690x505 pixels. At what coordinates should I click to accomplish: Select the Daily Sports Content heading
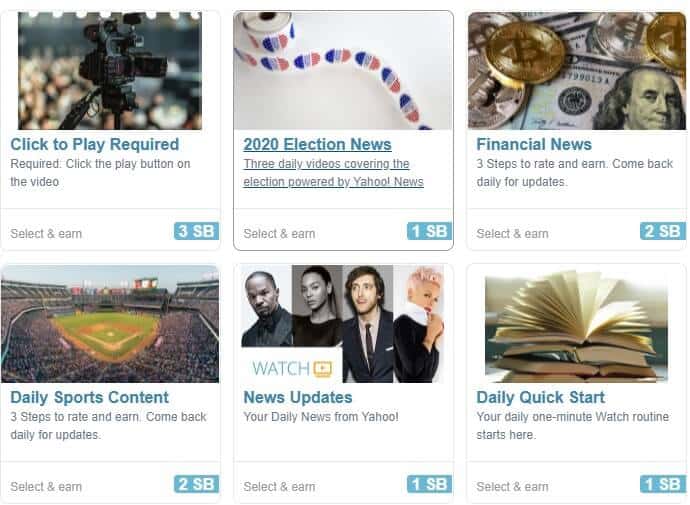pyautogui.click(x=89, y=397)
